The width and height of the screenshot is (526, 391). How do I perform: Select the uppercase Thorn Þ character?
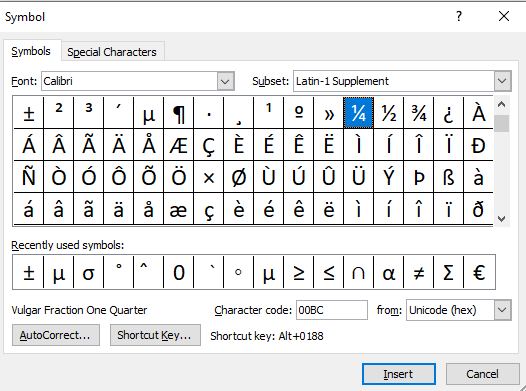point(418,177)
